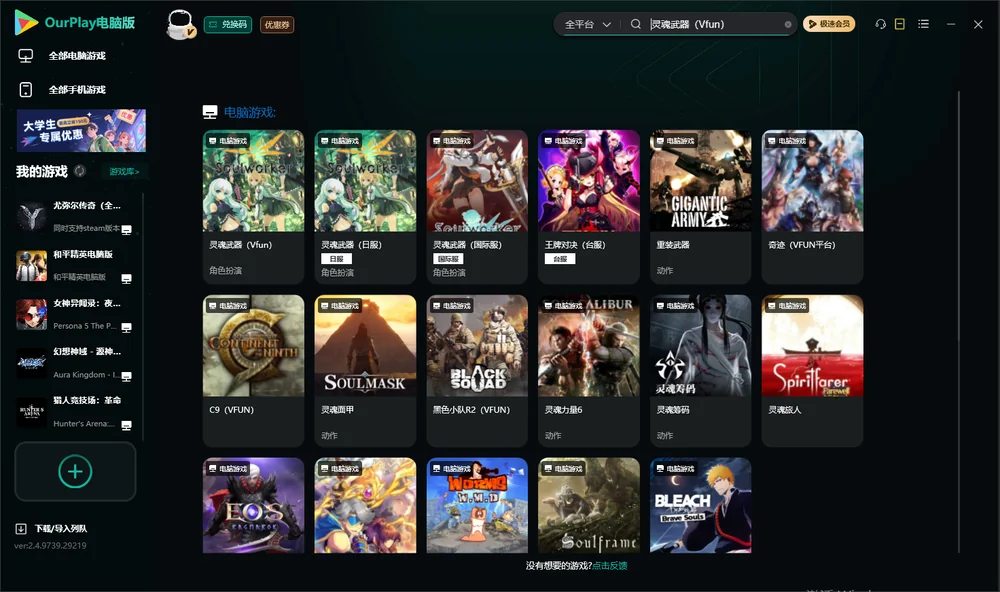Screen dimensions: 1000x592
Task: Click the PC icon on 女神异闻录 row
Action: coord(126,327)
